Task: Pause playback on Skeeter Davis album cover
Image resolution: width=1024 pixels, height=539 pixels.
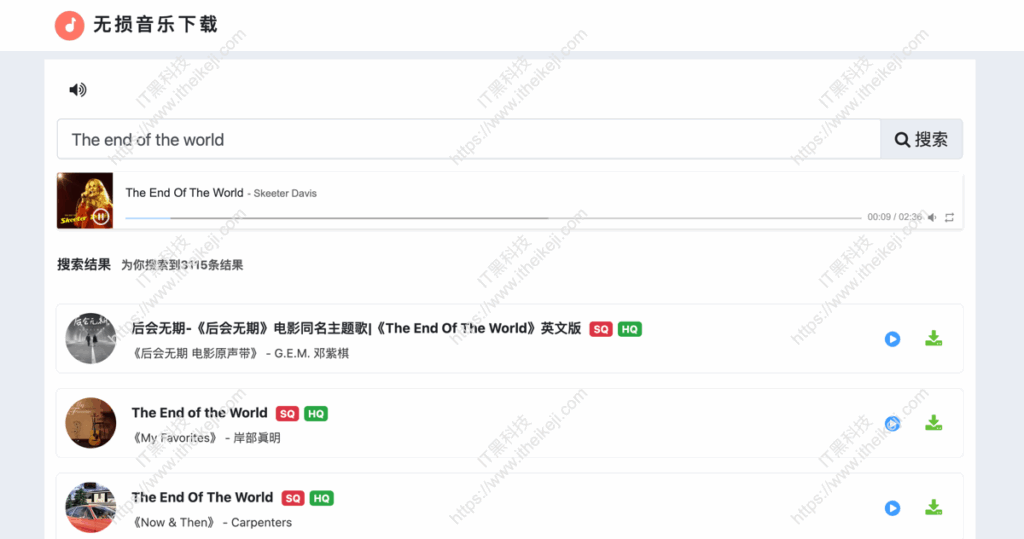Action: point(101,216)
